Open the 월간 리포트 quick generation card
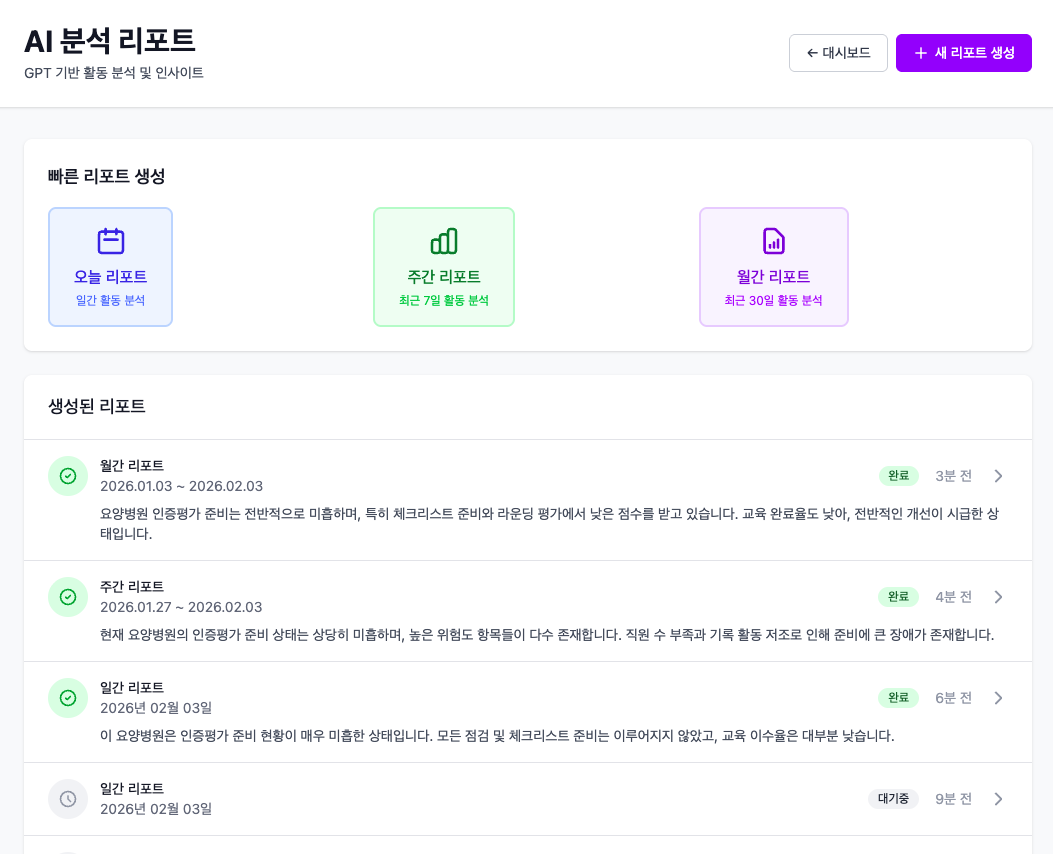The width and height of the screenshot is (1053, 854). 773,266
